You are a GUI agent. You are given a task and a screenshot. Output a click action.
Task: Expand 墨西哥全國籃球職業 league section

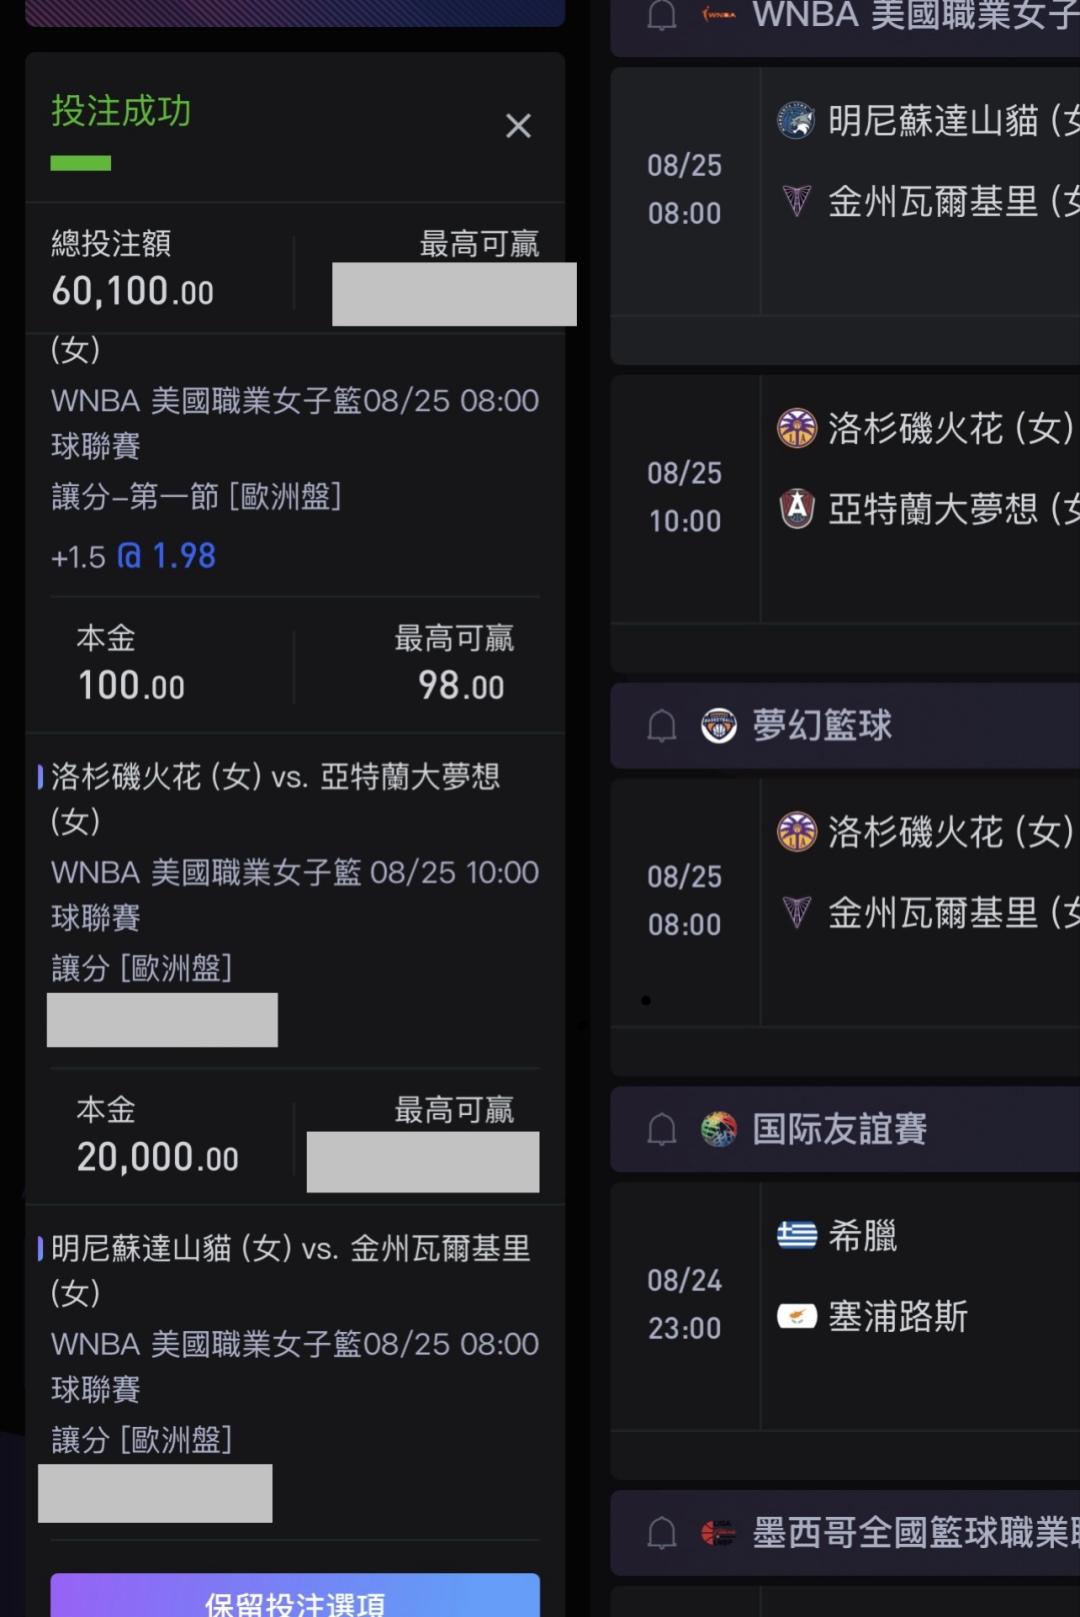click(x=845, y=1533)
